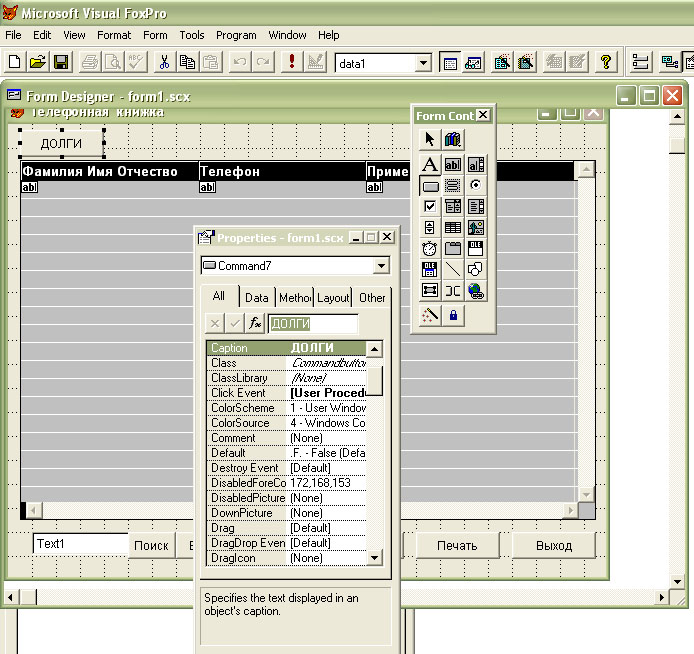Click the Builder Lock wand icon
Image resolution: width=694 pixels, height=654 pixels.
pos(429,316)
